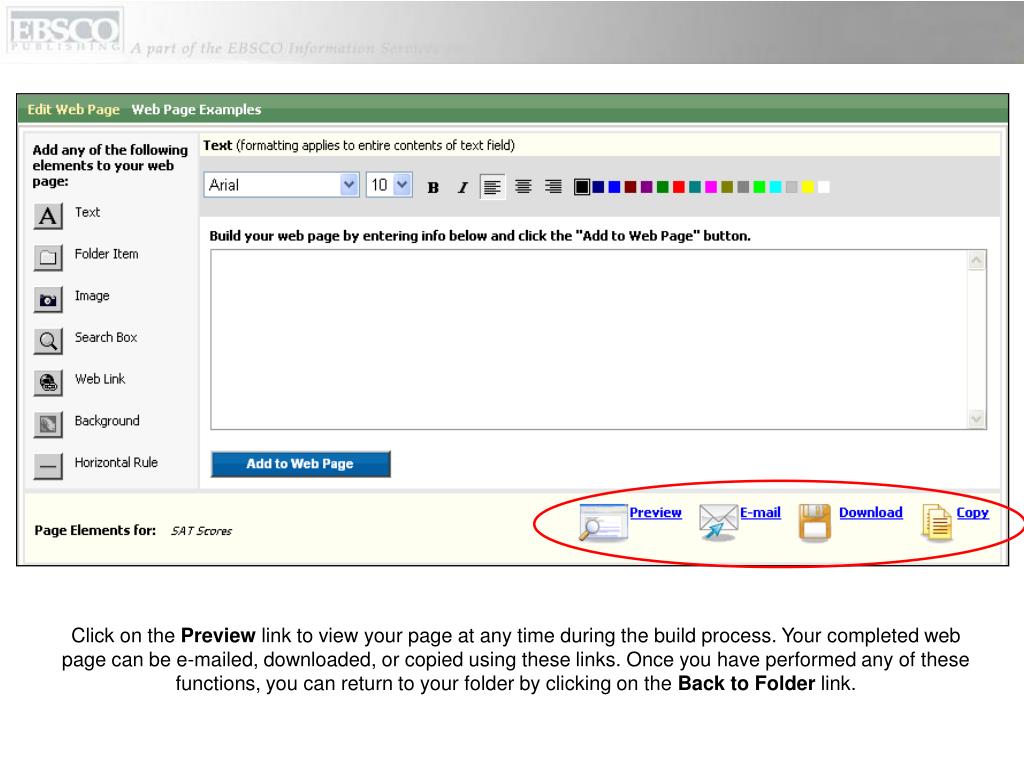Click the E-mail envelope icon
Screen dimensions: 1024x768
(x=718, y=522)
